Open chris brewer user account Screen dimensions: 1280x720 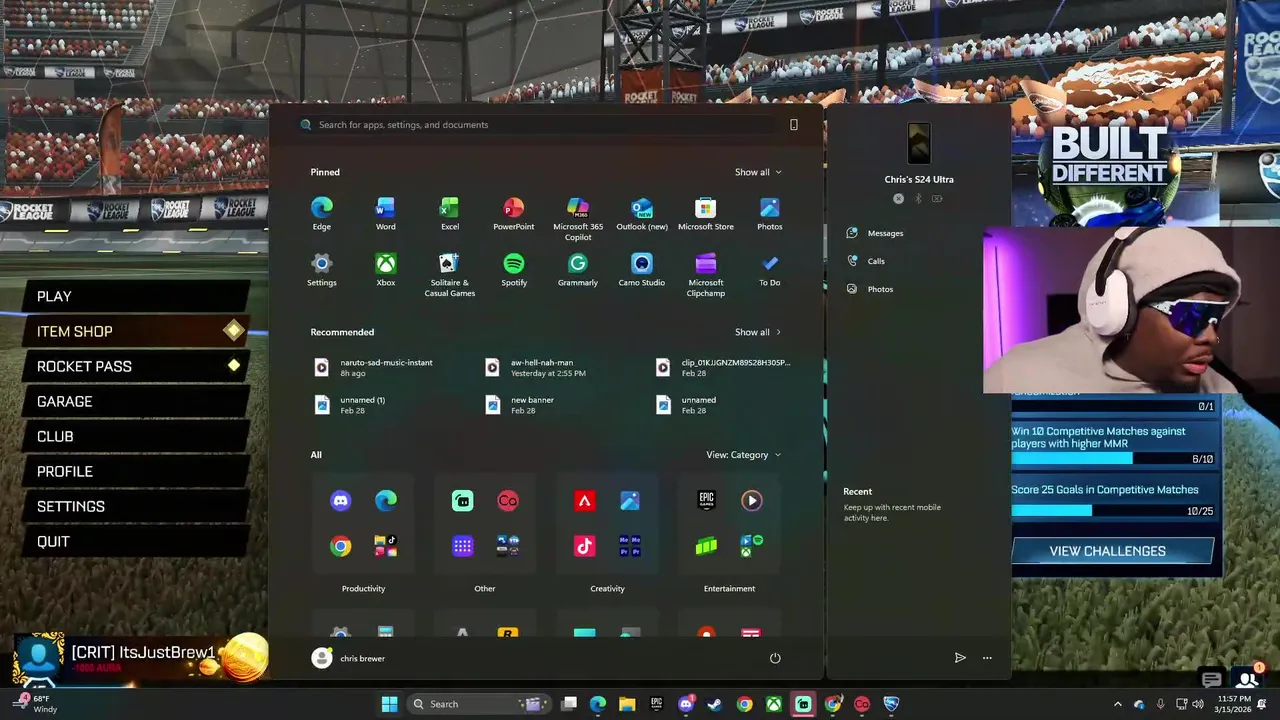click(349, 658)
